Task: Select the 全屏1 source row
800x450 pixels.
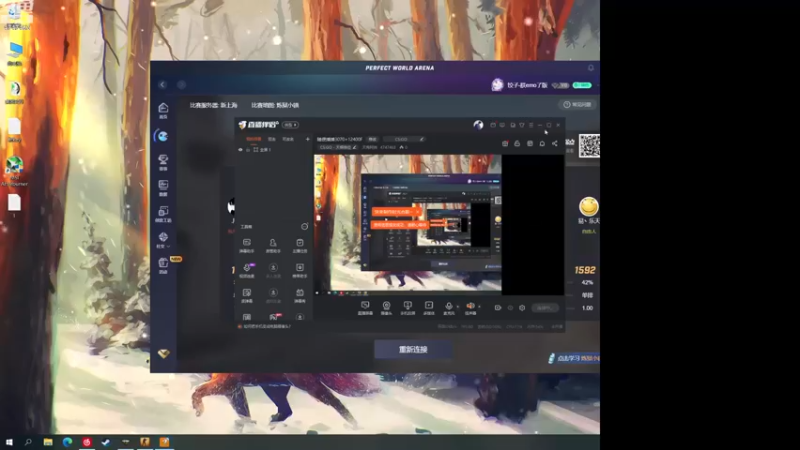Action: click(273, 149)
